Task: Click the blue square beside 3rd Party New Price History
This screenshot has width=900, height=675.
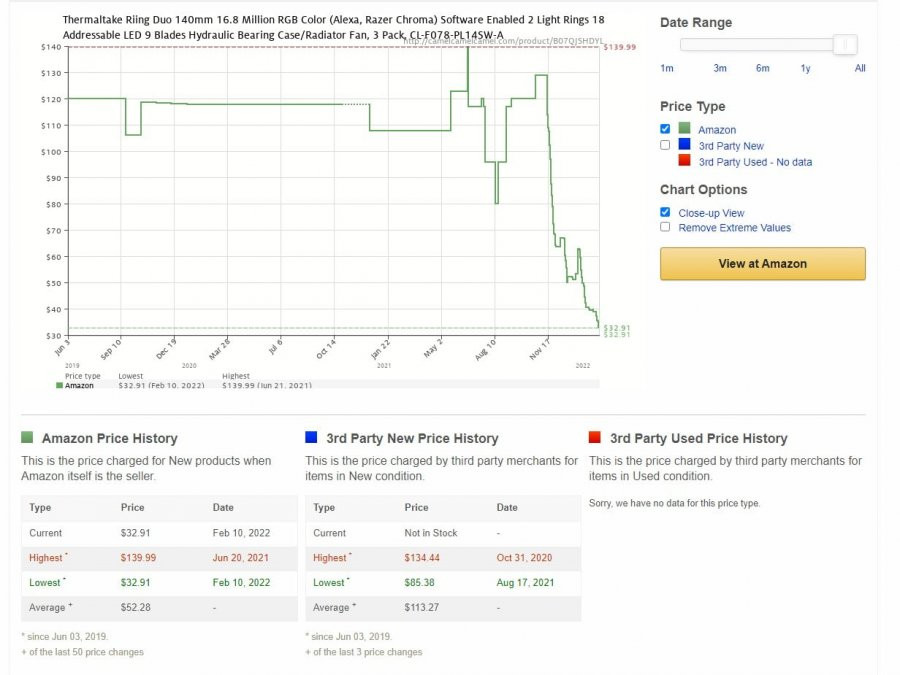Action: (x=311, y=437)
